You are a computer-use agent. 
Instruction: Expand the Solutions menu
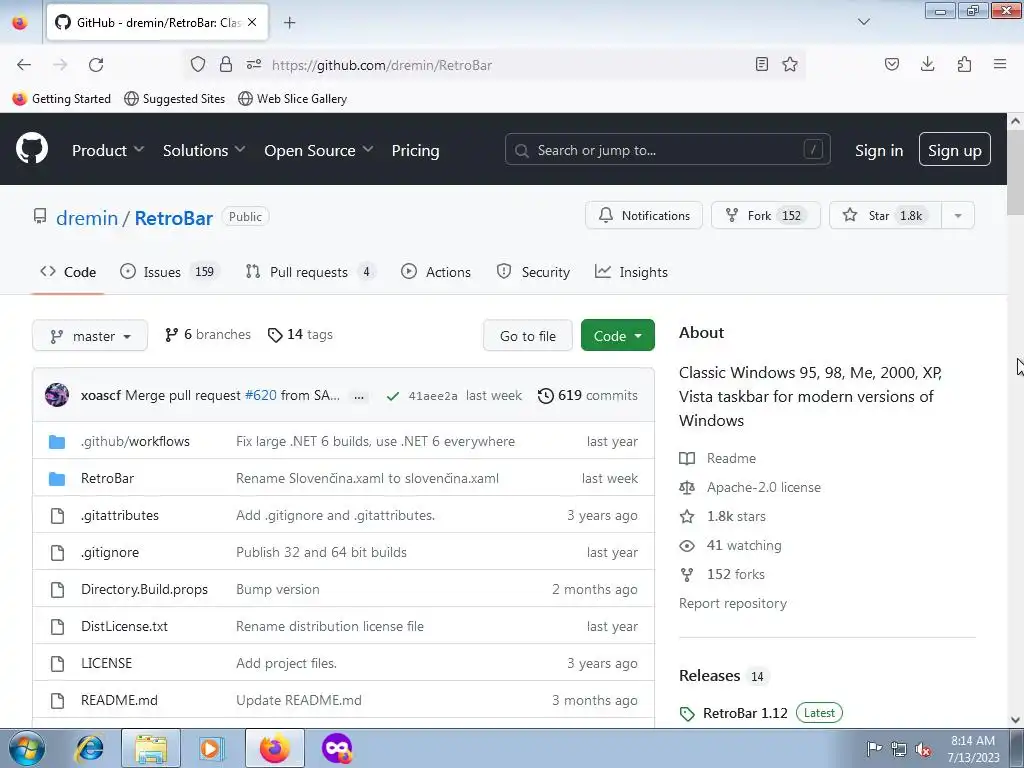(204, 150)
